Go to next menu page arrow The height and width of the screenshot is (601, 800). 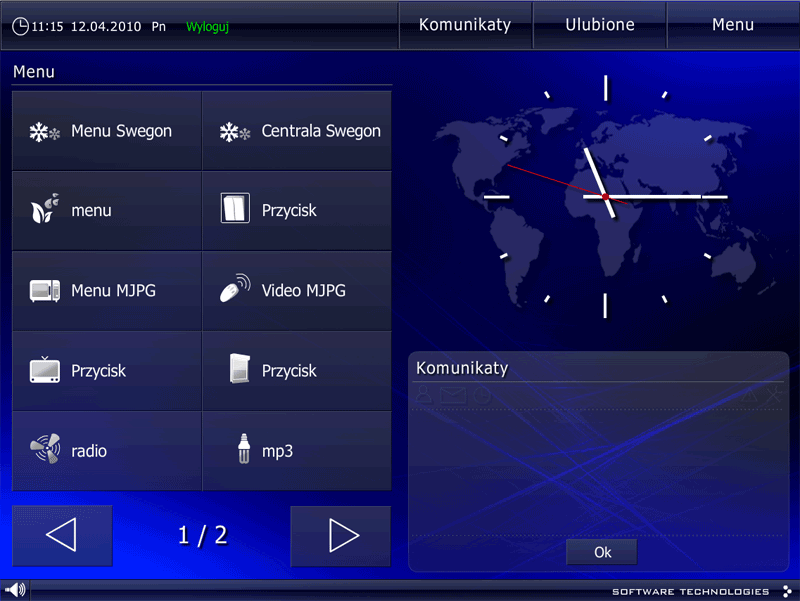point(341,536)
